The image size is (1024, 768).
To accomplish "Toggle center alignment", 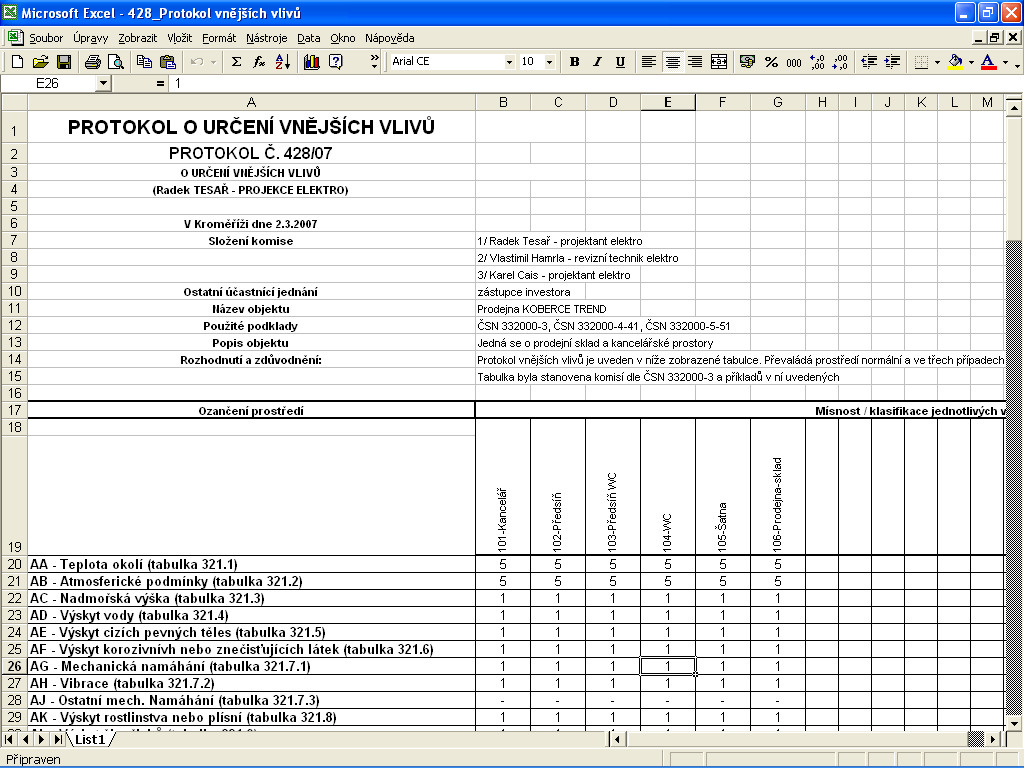I will 672,61.
